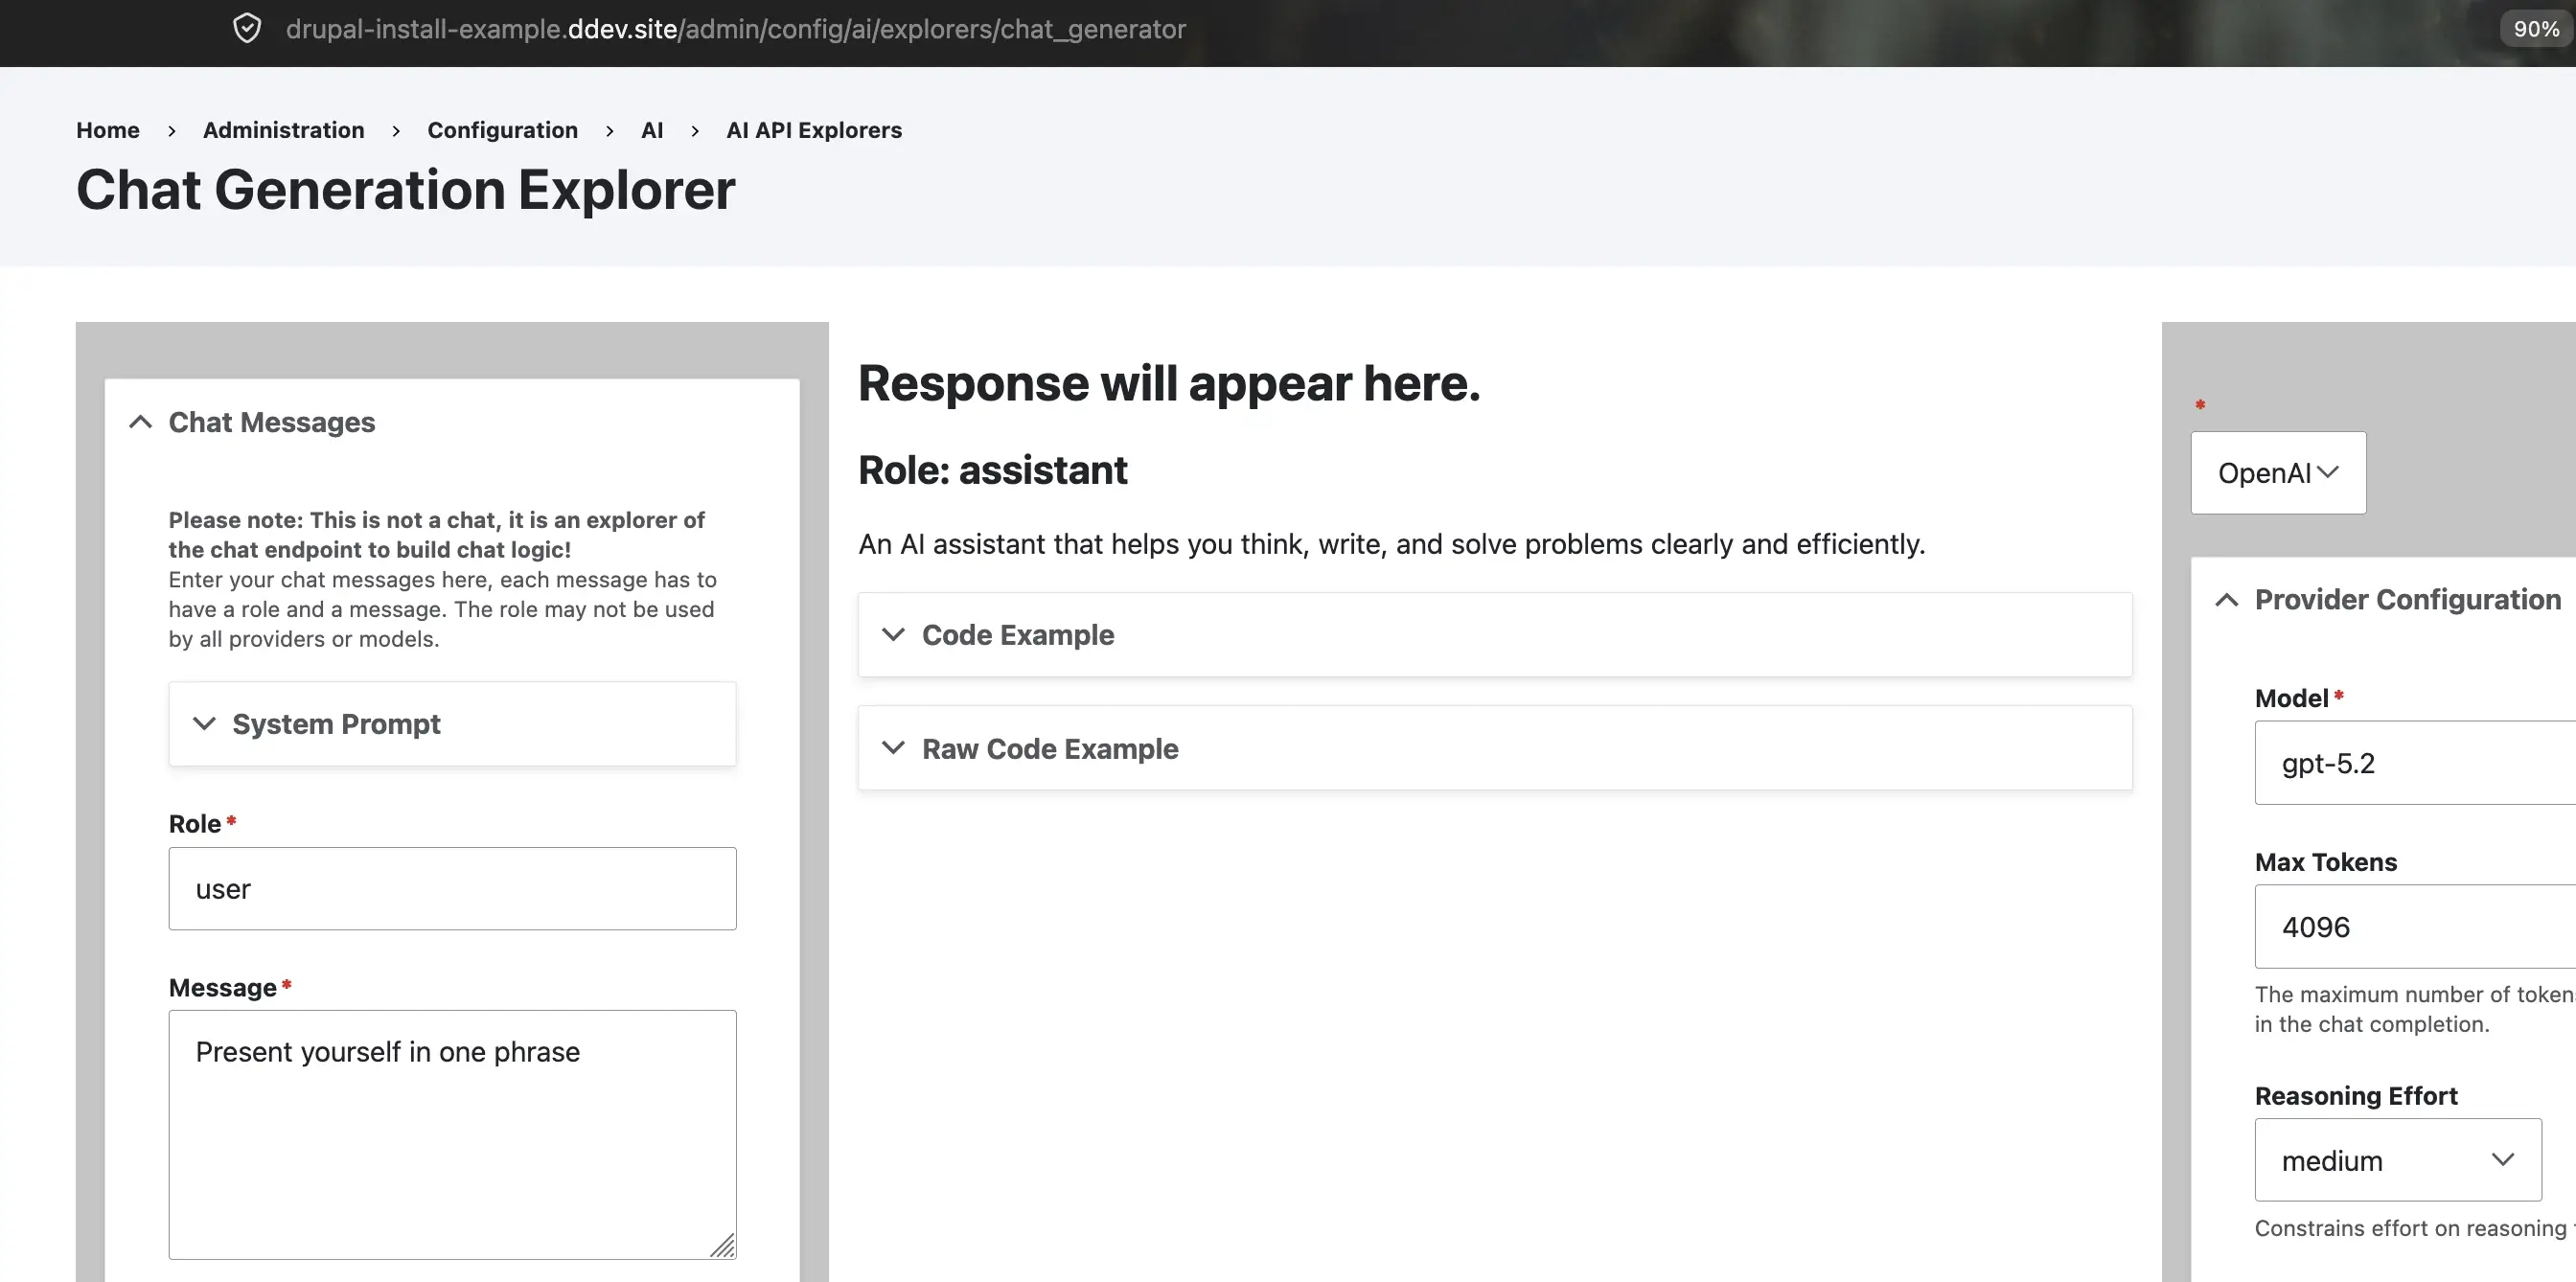
Task: Click the 90% zoom level indicator
Action: pos(2536,29)
